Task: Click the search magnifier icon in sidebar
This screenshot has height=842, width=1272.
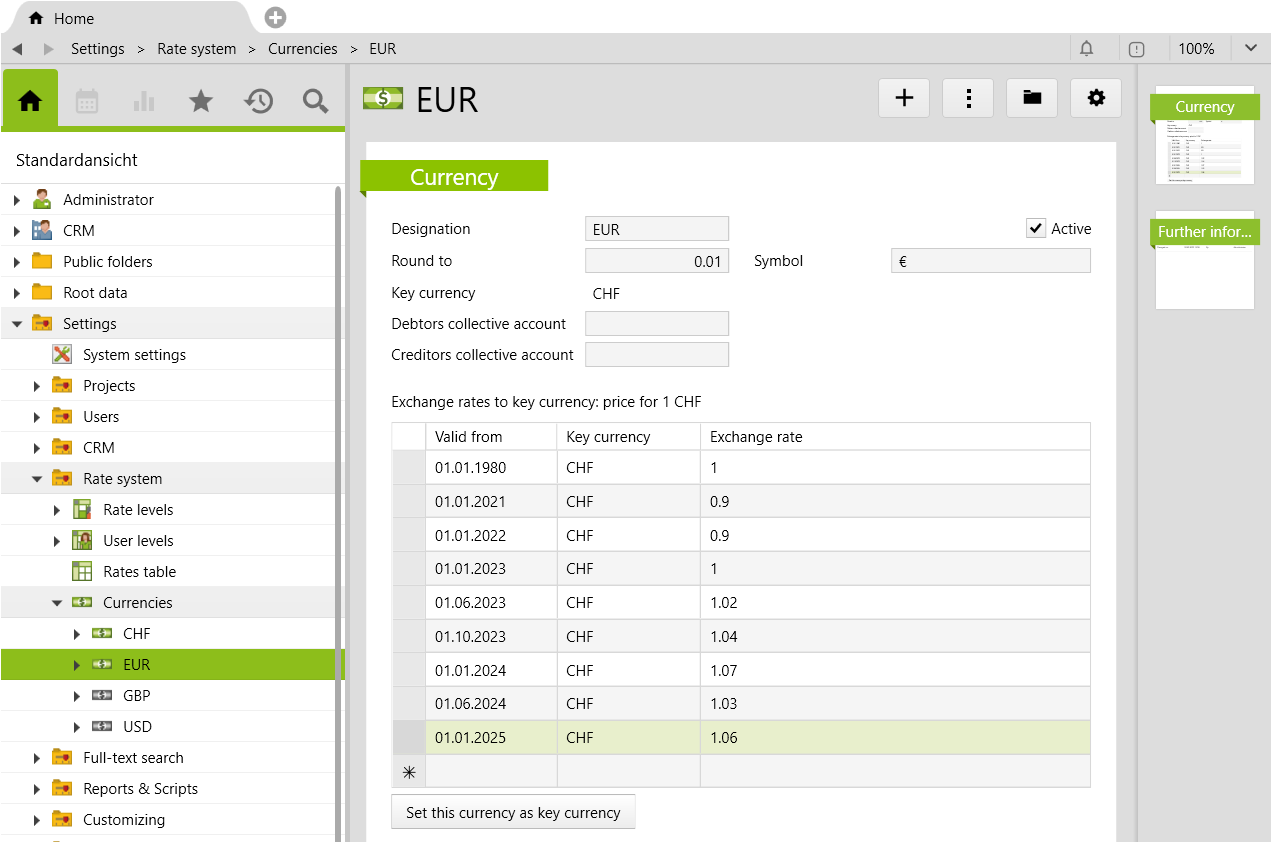Action: point(315,100)
